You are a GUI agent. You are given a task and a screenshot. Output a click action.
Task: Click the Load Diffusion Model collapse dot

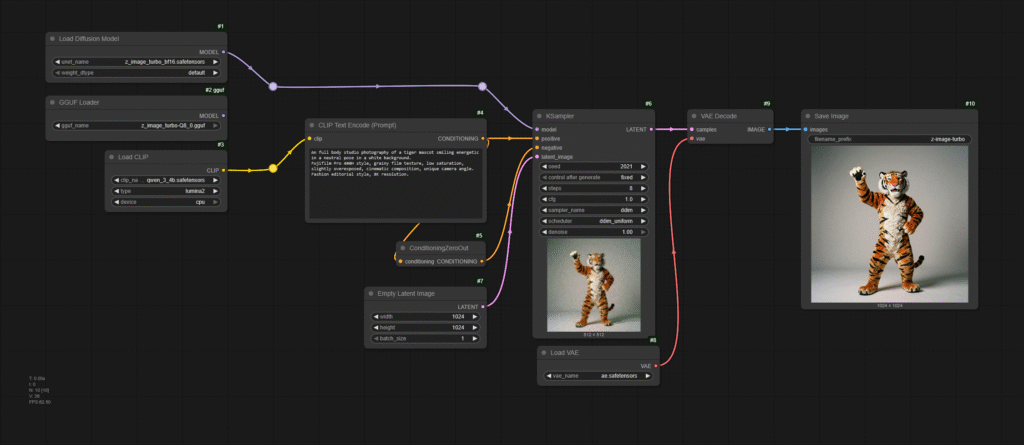(53, 38)
